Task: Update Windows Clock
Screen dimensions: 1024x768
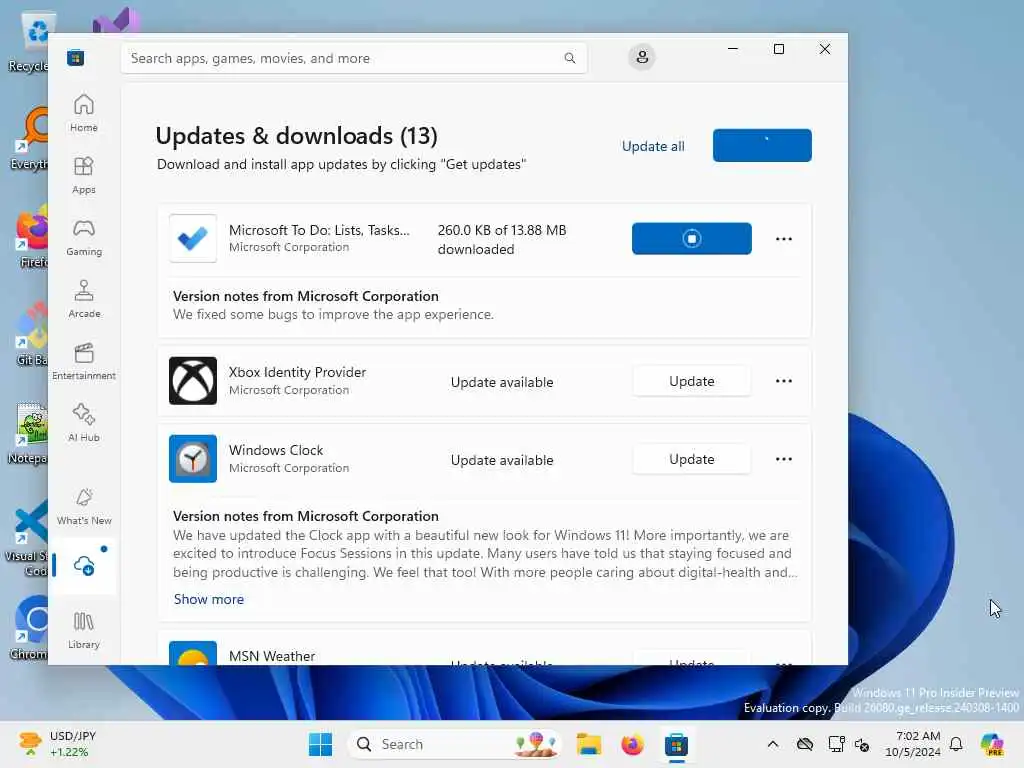Action: coord(692,459)
